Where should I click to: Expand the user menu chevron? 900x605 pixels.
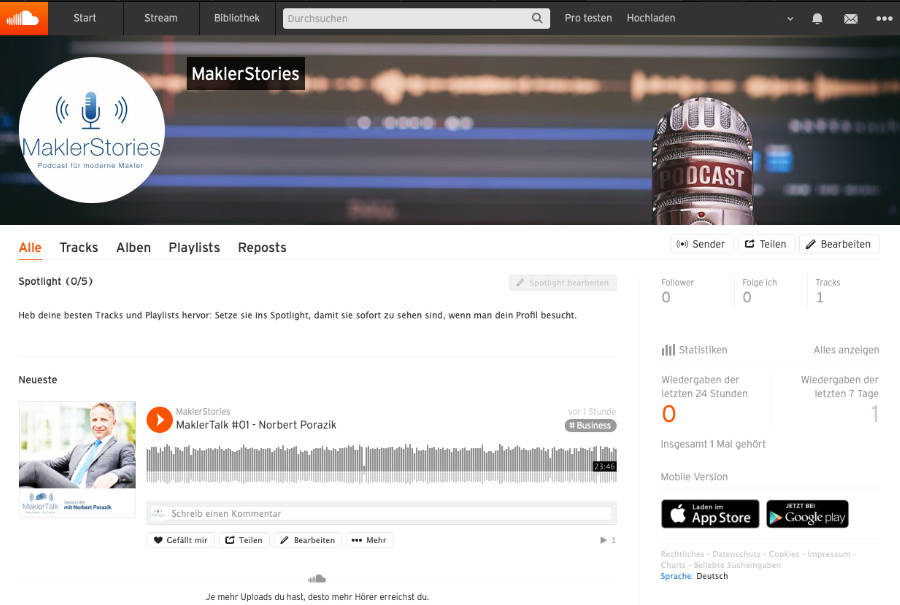pyautogui.click(x=790, y=18)
